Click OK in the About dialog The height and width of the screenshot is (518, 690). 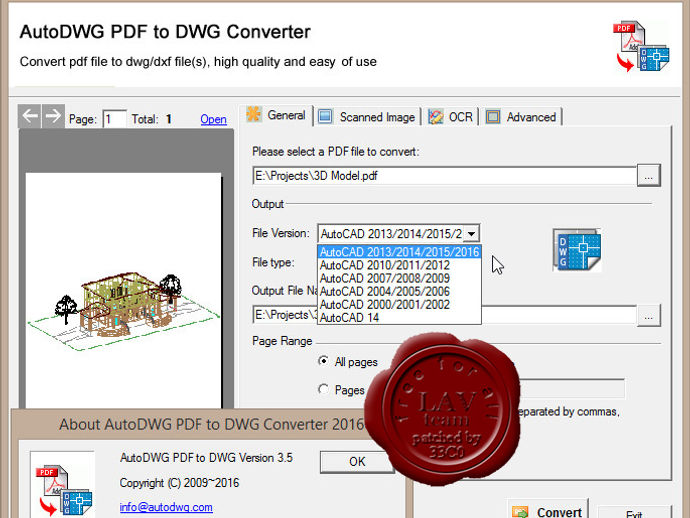pyautogui.click(x=357, y=462)
